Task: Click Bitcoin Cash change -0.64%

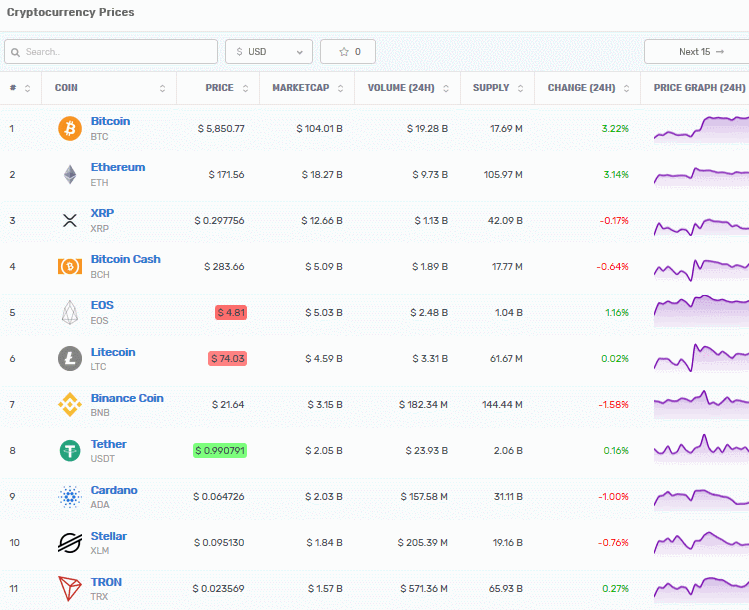Action: click(x=612, y=266)
